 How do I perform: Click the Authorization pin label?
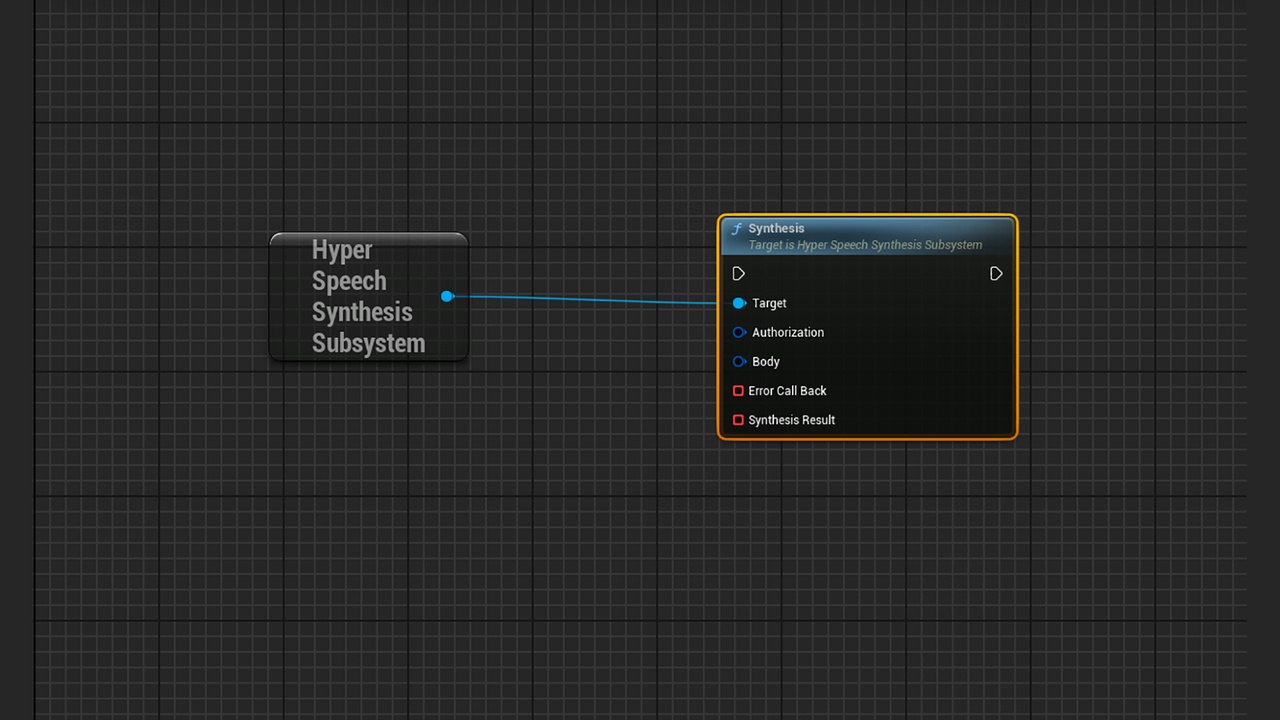click(x=788, y=332)
